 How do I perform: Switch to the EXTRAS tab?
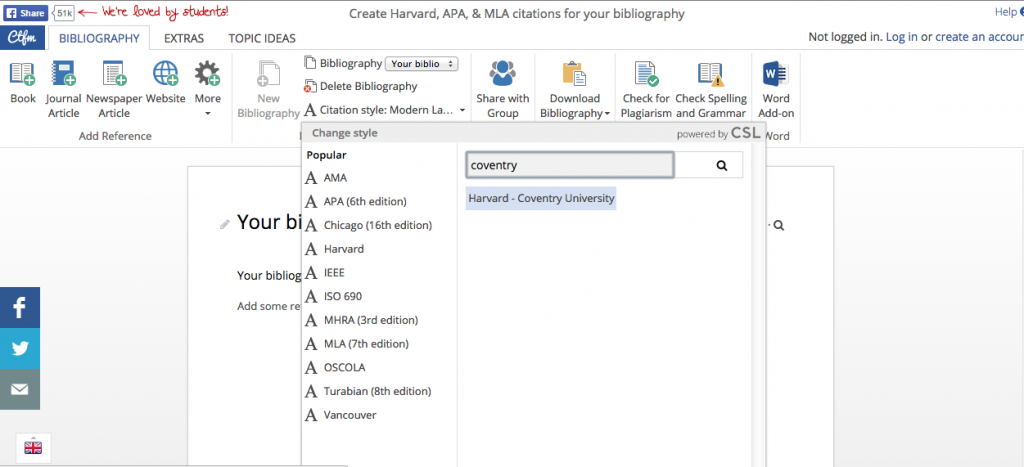pos(184,39)
